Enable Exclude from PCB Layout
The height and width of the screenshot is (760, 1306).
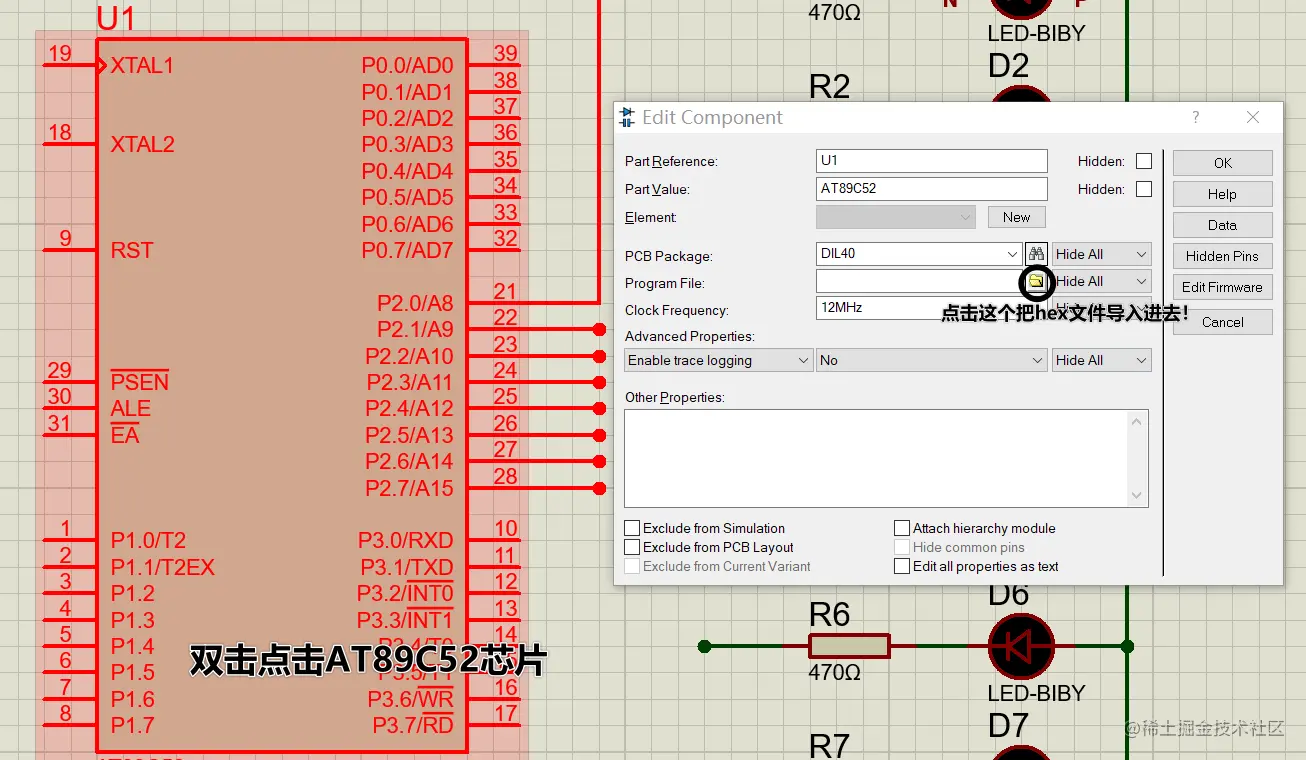coord(632,547)
